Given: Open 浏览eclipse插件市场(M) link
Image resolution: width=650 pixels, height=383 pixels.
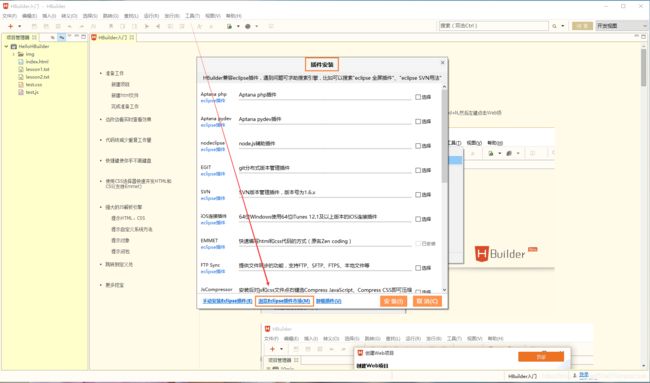Looking at the screenshot, I should tap(284, 301).
